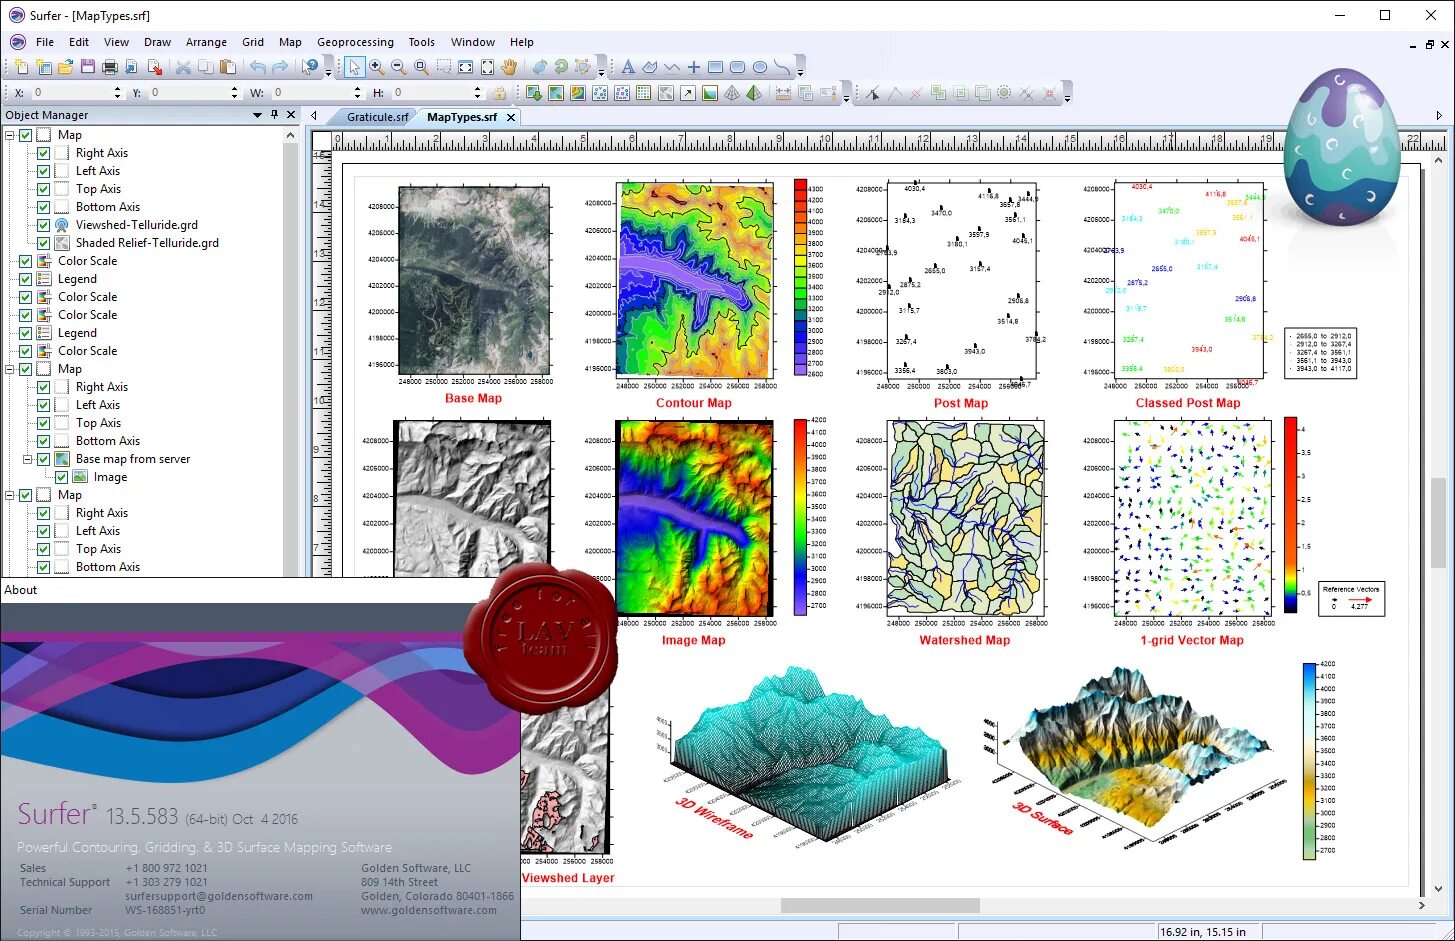Screen dimensions: 1455x941
Task: Click the New 3D Wireframe map icon
Action: [x=732, y=93]
